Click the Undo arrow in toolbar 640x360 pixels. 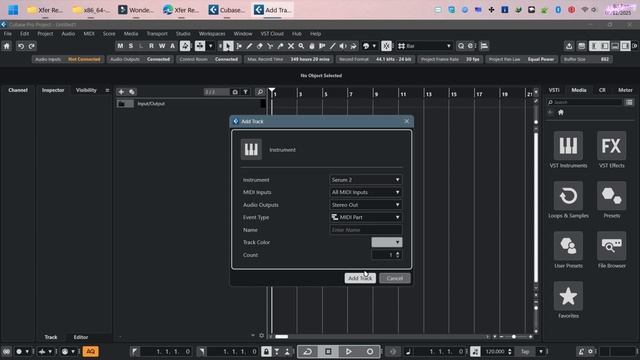click(x=21, y=46)
